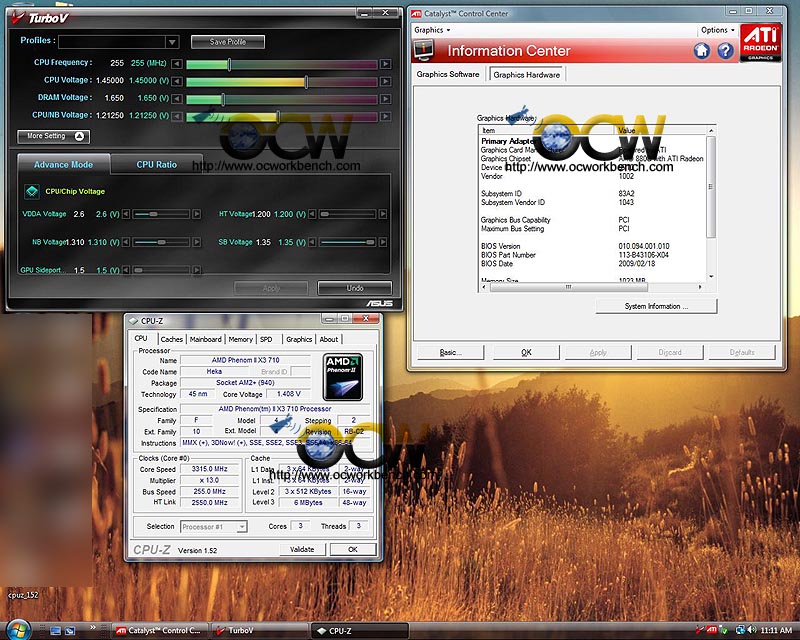The width and height of the screenshot is (800, 640).
Task: Click the Basic... button in Catalyst
Action: [451, 352]
